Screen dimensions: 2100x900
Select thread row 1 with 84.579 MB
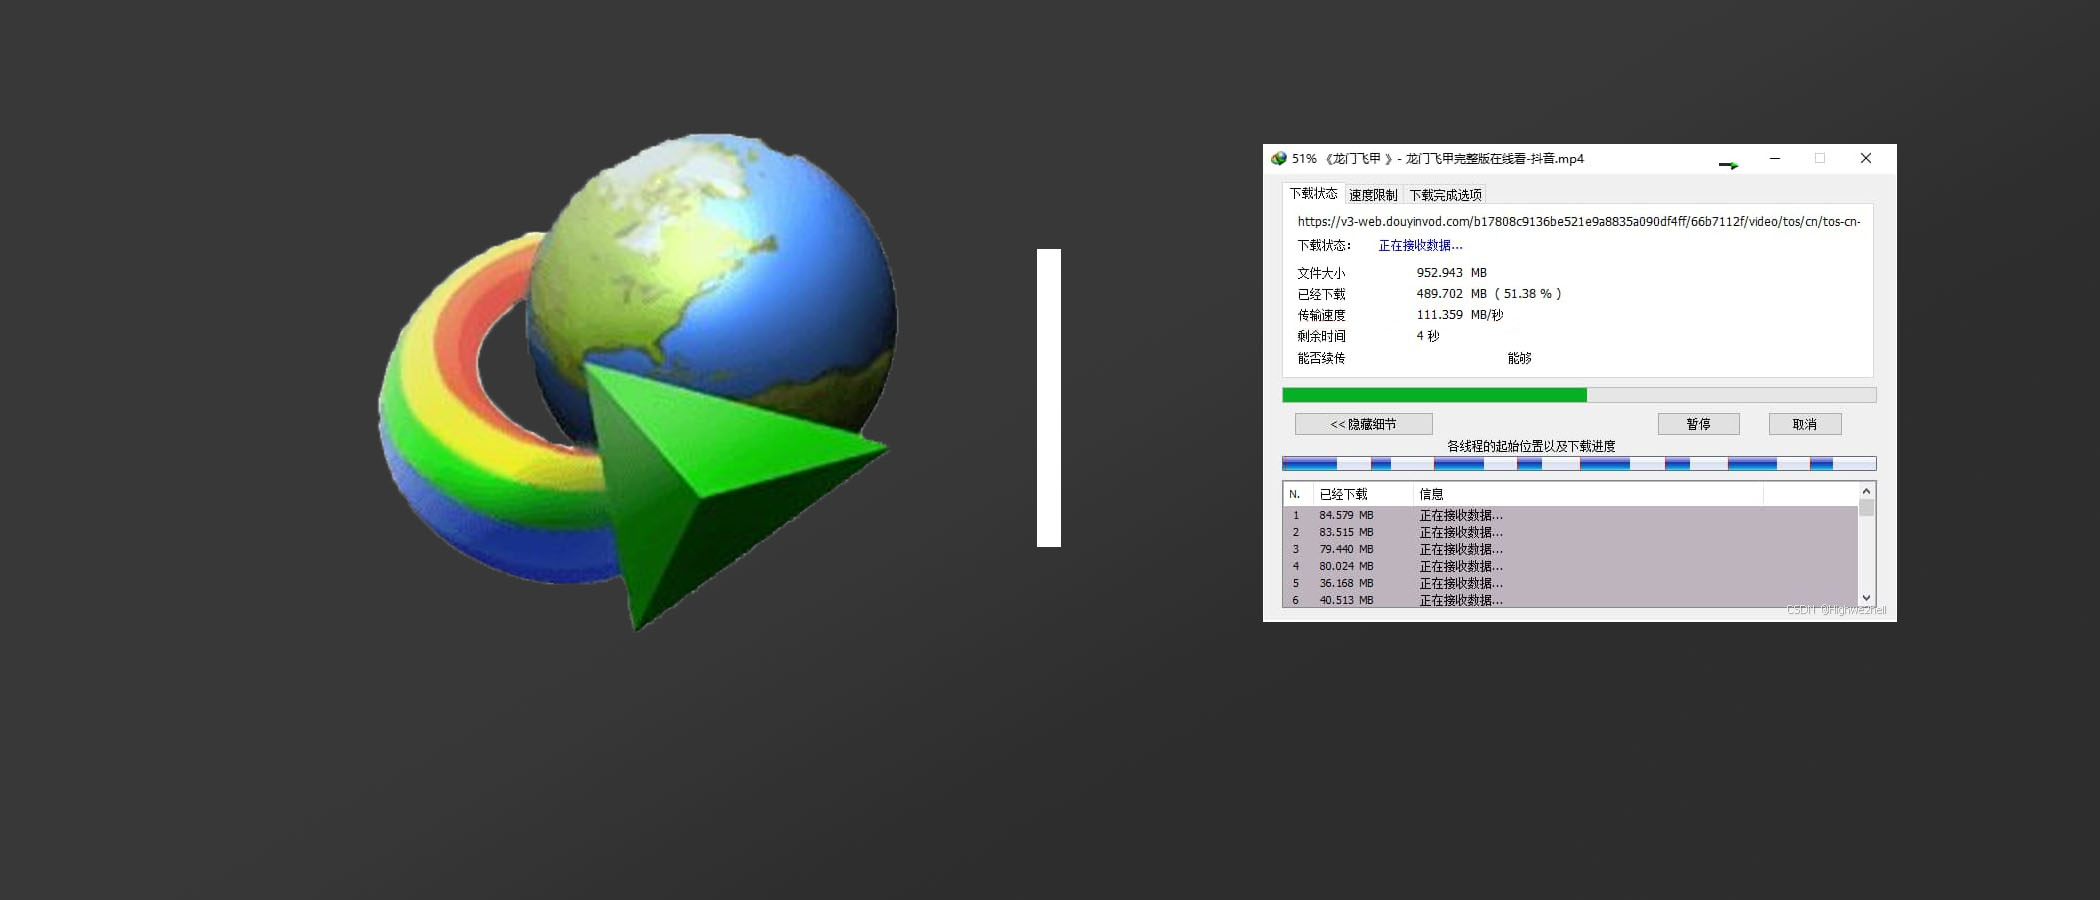click(1570, 515)
